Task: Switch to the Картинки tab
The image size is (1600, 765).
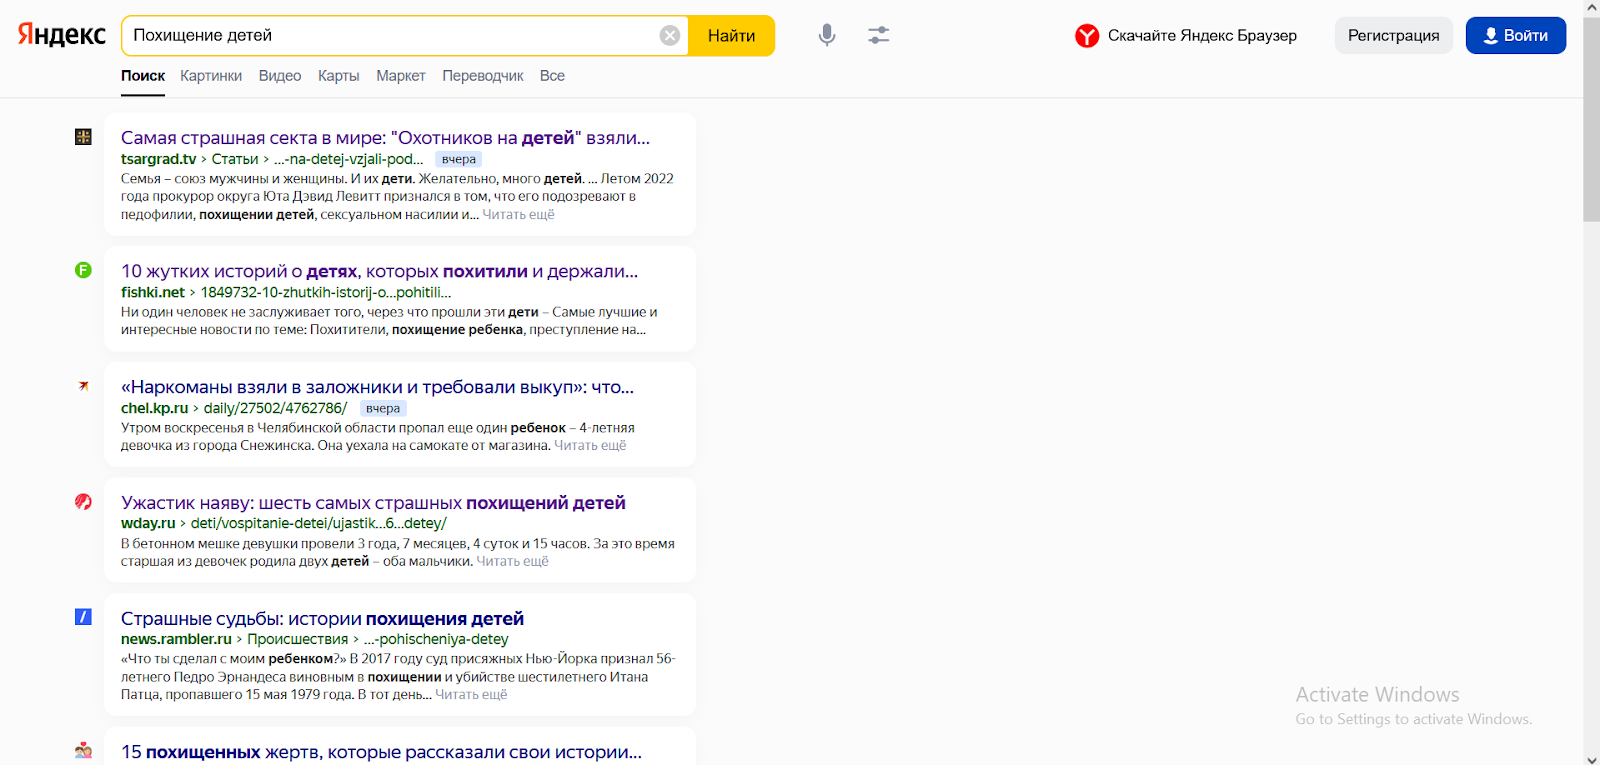Action: [211, 76]
